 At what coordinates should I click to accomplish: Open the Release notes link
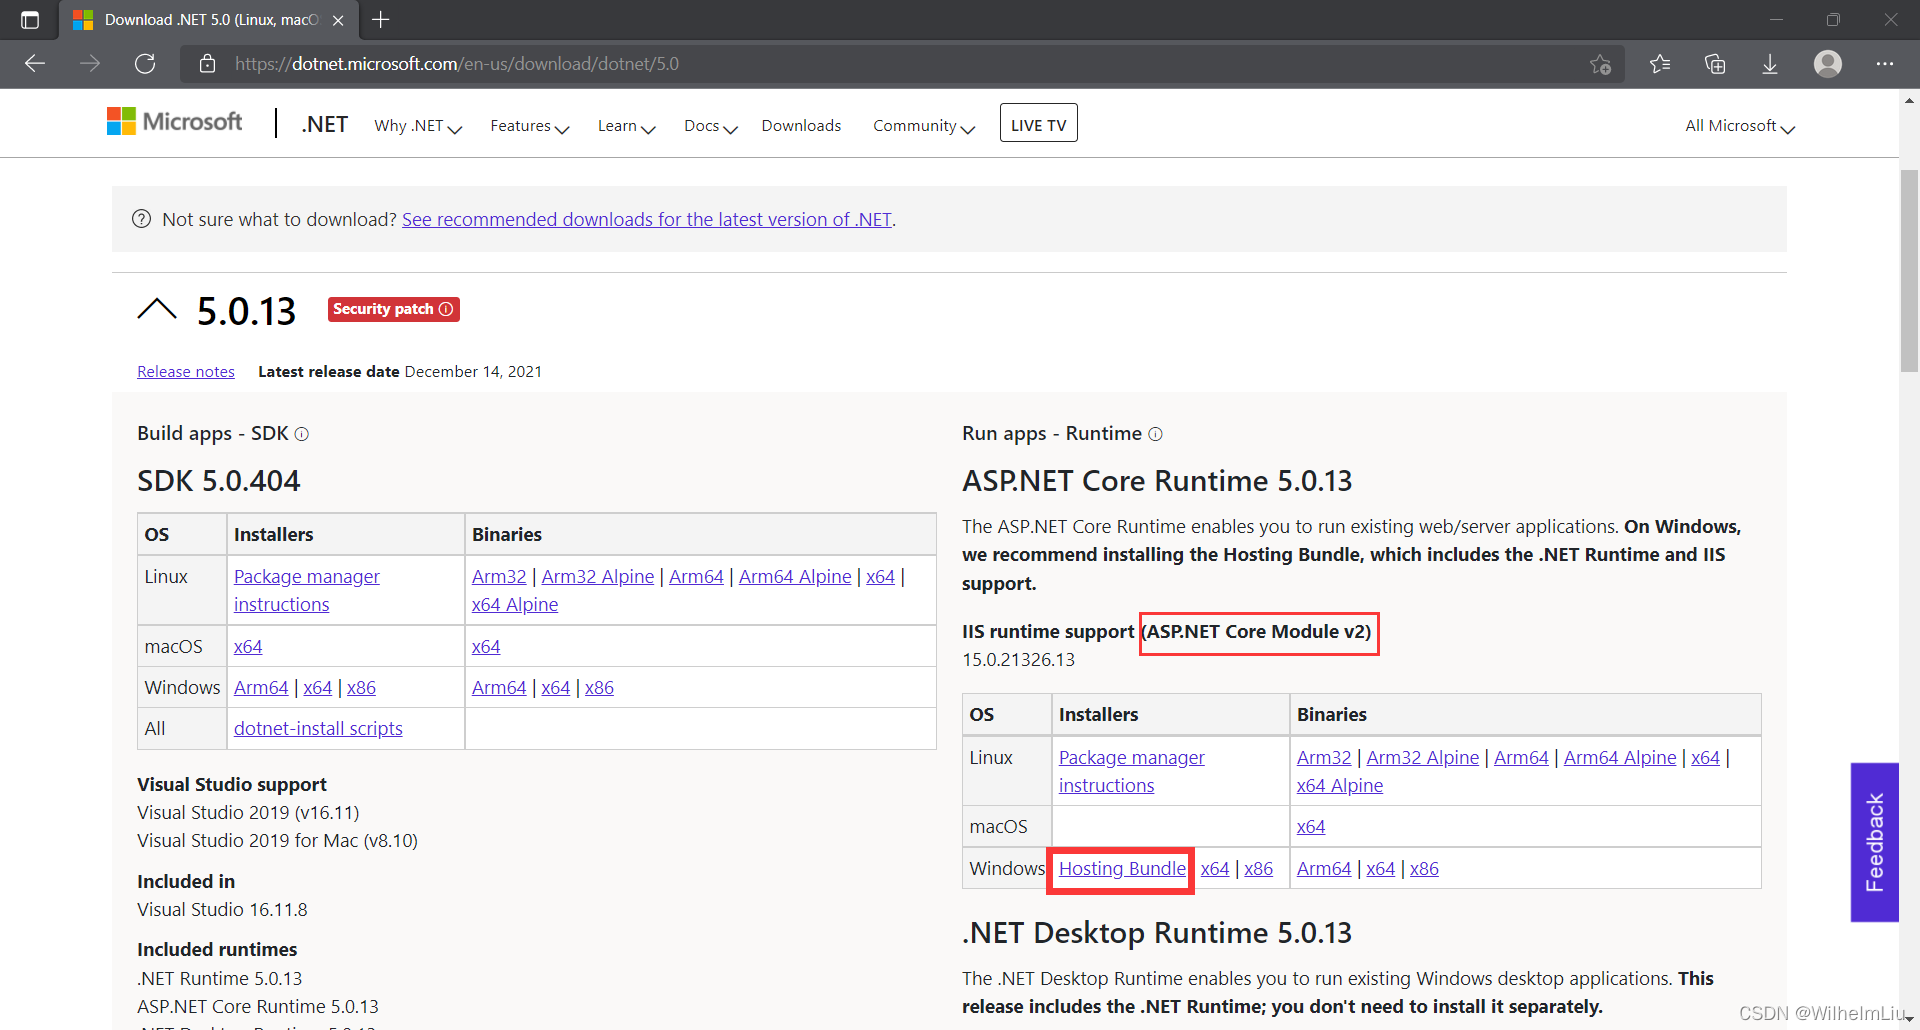(x=186, y=372)
